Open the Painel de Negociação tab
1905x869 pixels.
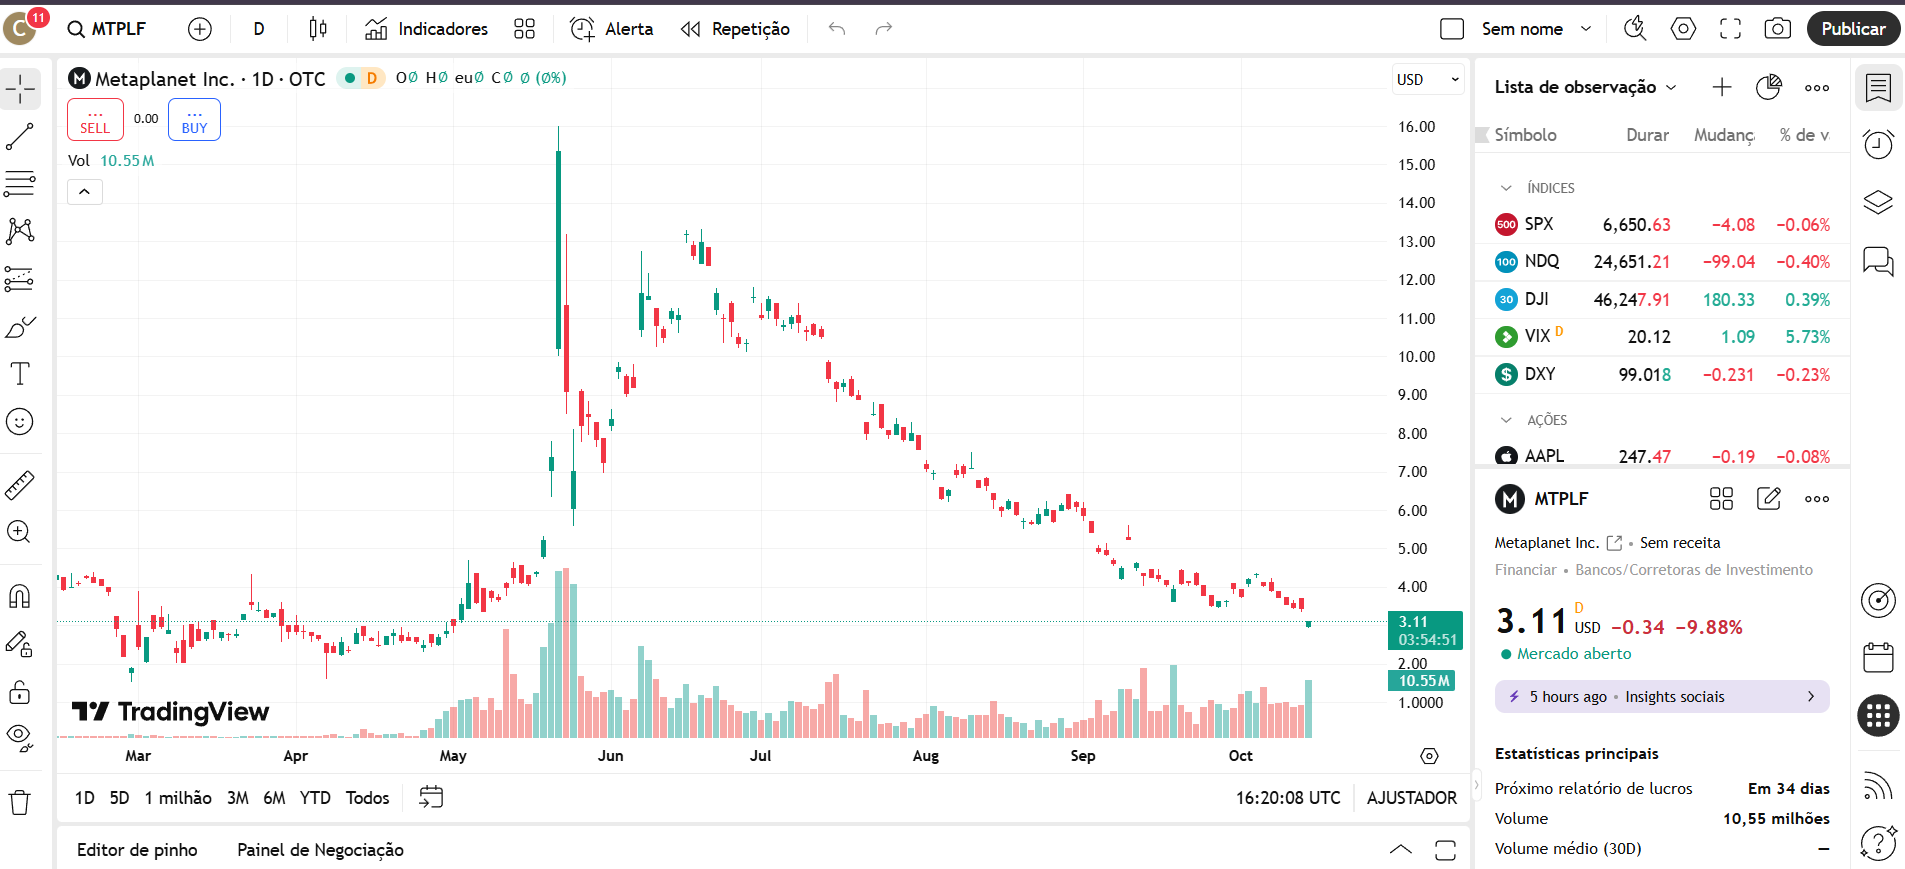pos(320,850)
